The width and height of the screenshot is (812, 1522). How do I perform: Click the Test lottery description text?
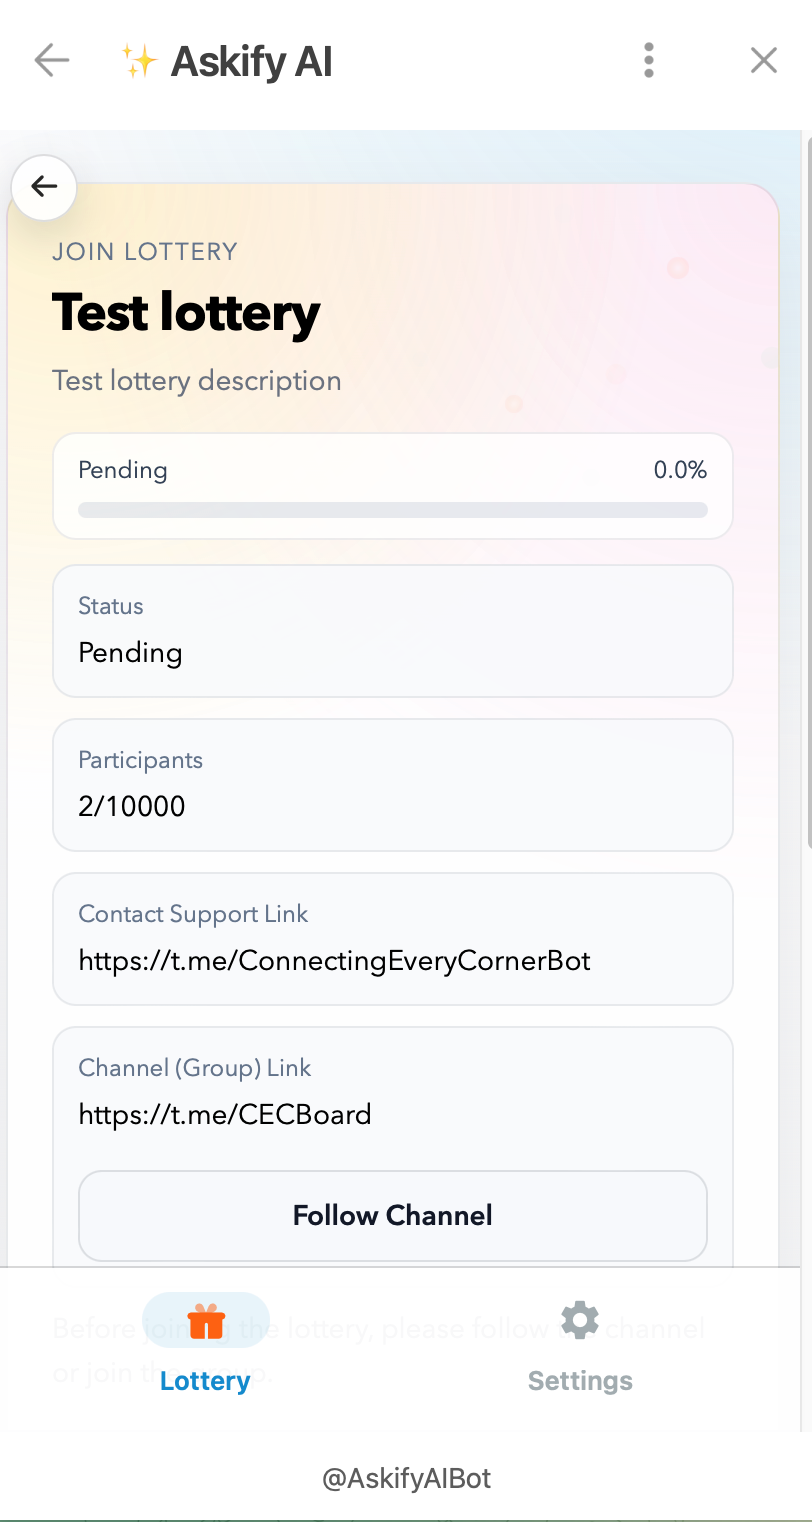197,381
